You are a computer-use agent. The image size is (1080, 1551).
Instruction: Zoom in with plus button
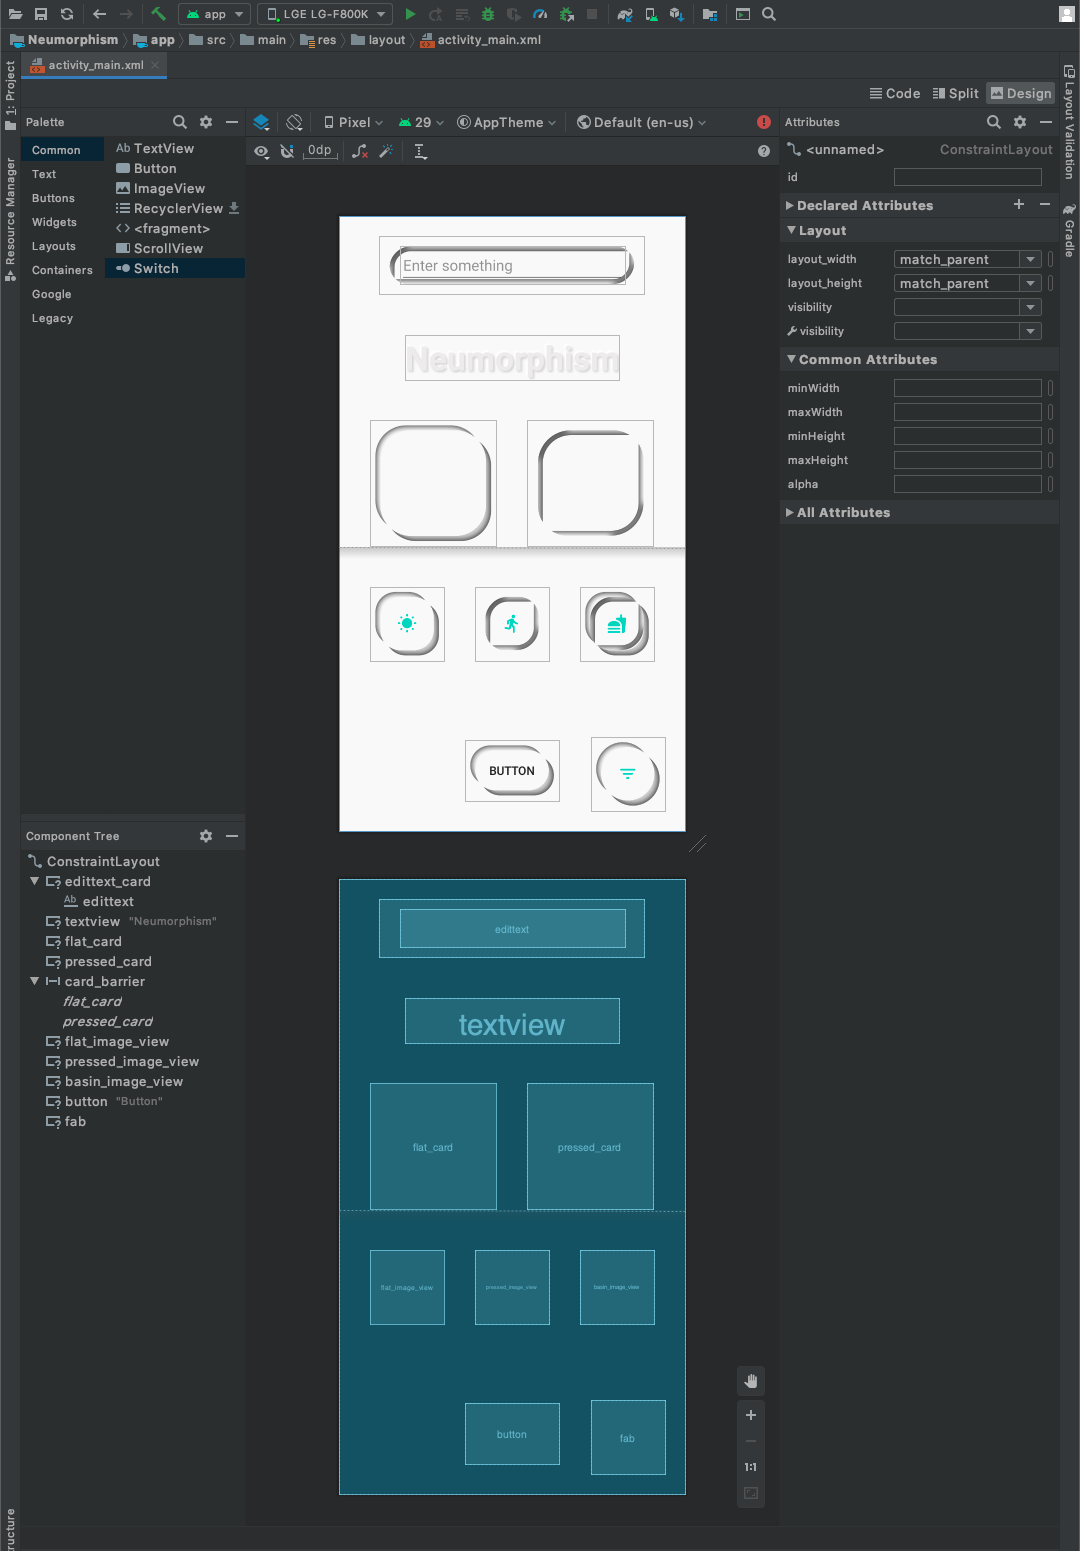[751, 1415]
